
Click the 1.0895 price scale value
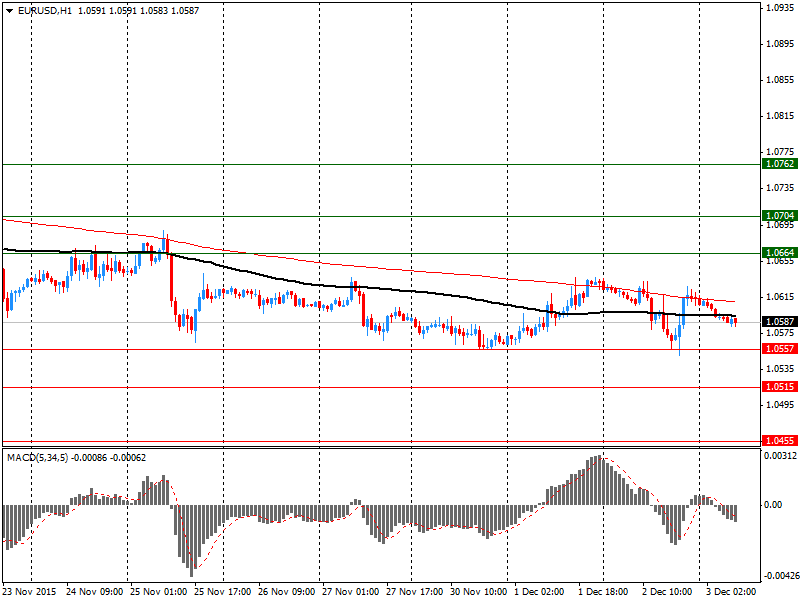coord(781,43)
